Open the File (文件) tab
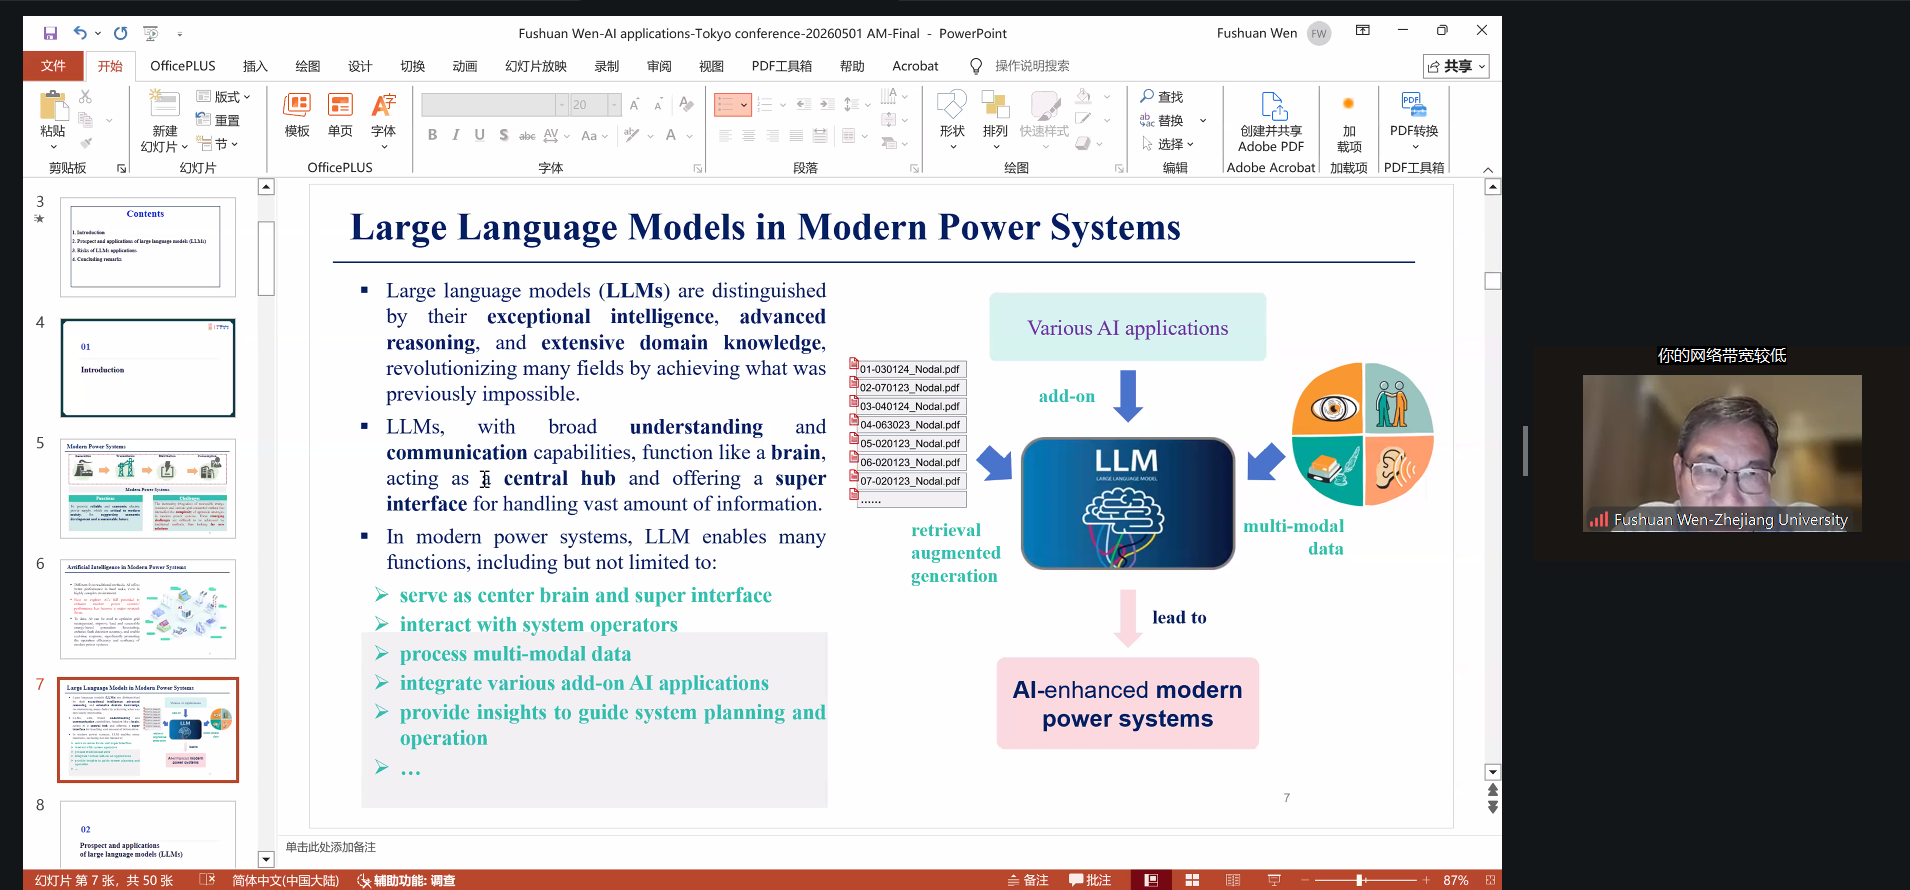The height and width of the screenshot is (890, 1910). click(53, 66)
